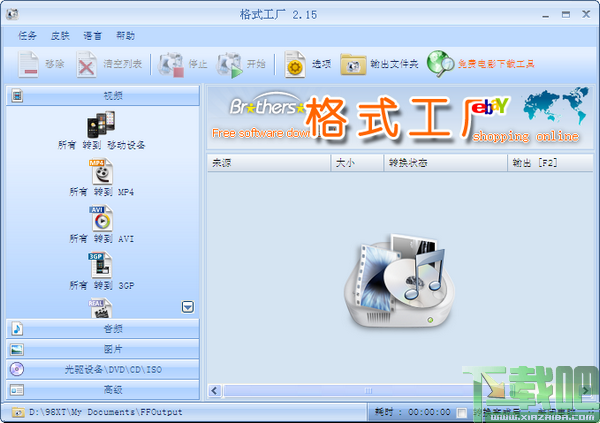This screenshot has width=600, height=423.
Task: Open Options (选项) via gear icon
Action: 295,64
